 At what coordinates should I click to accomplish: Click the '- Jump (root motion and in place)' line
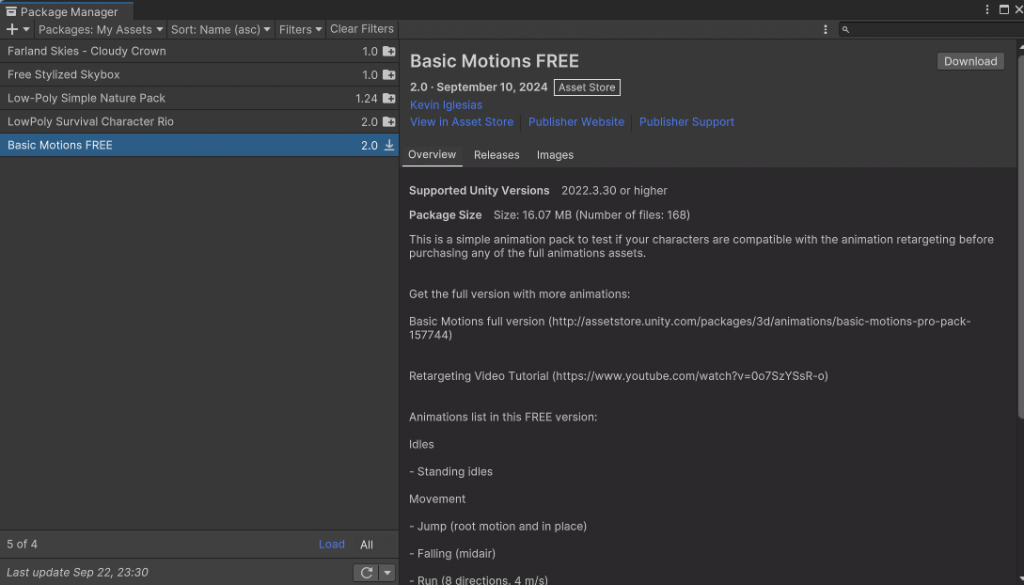[498, 526]
